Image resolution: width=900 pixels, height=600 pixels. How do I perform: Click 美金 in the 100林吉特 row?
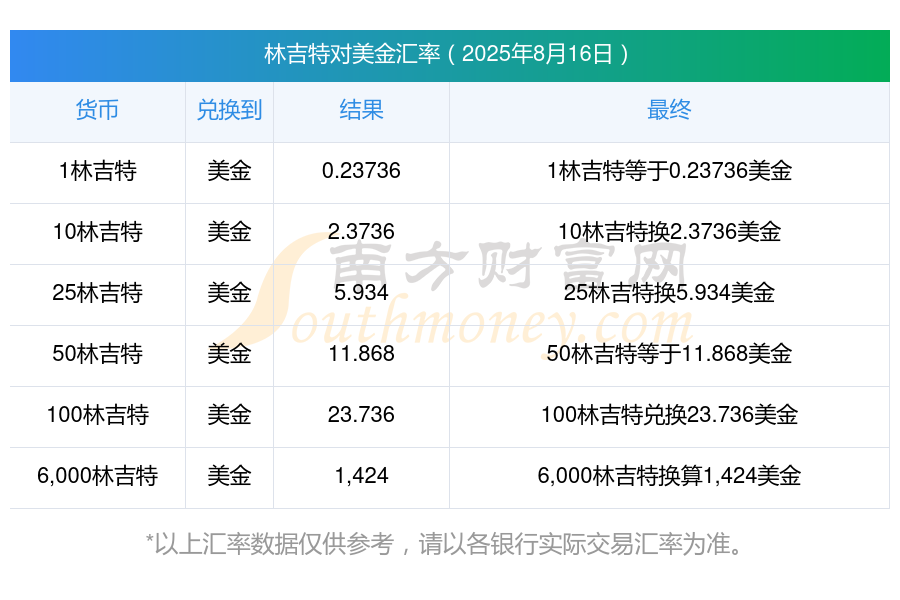pos(230,415)
